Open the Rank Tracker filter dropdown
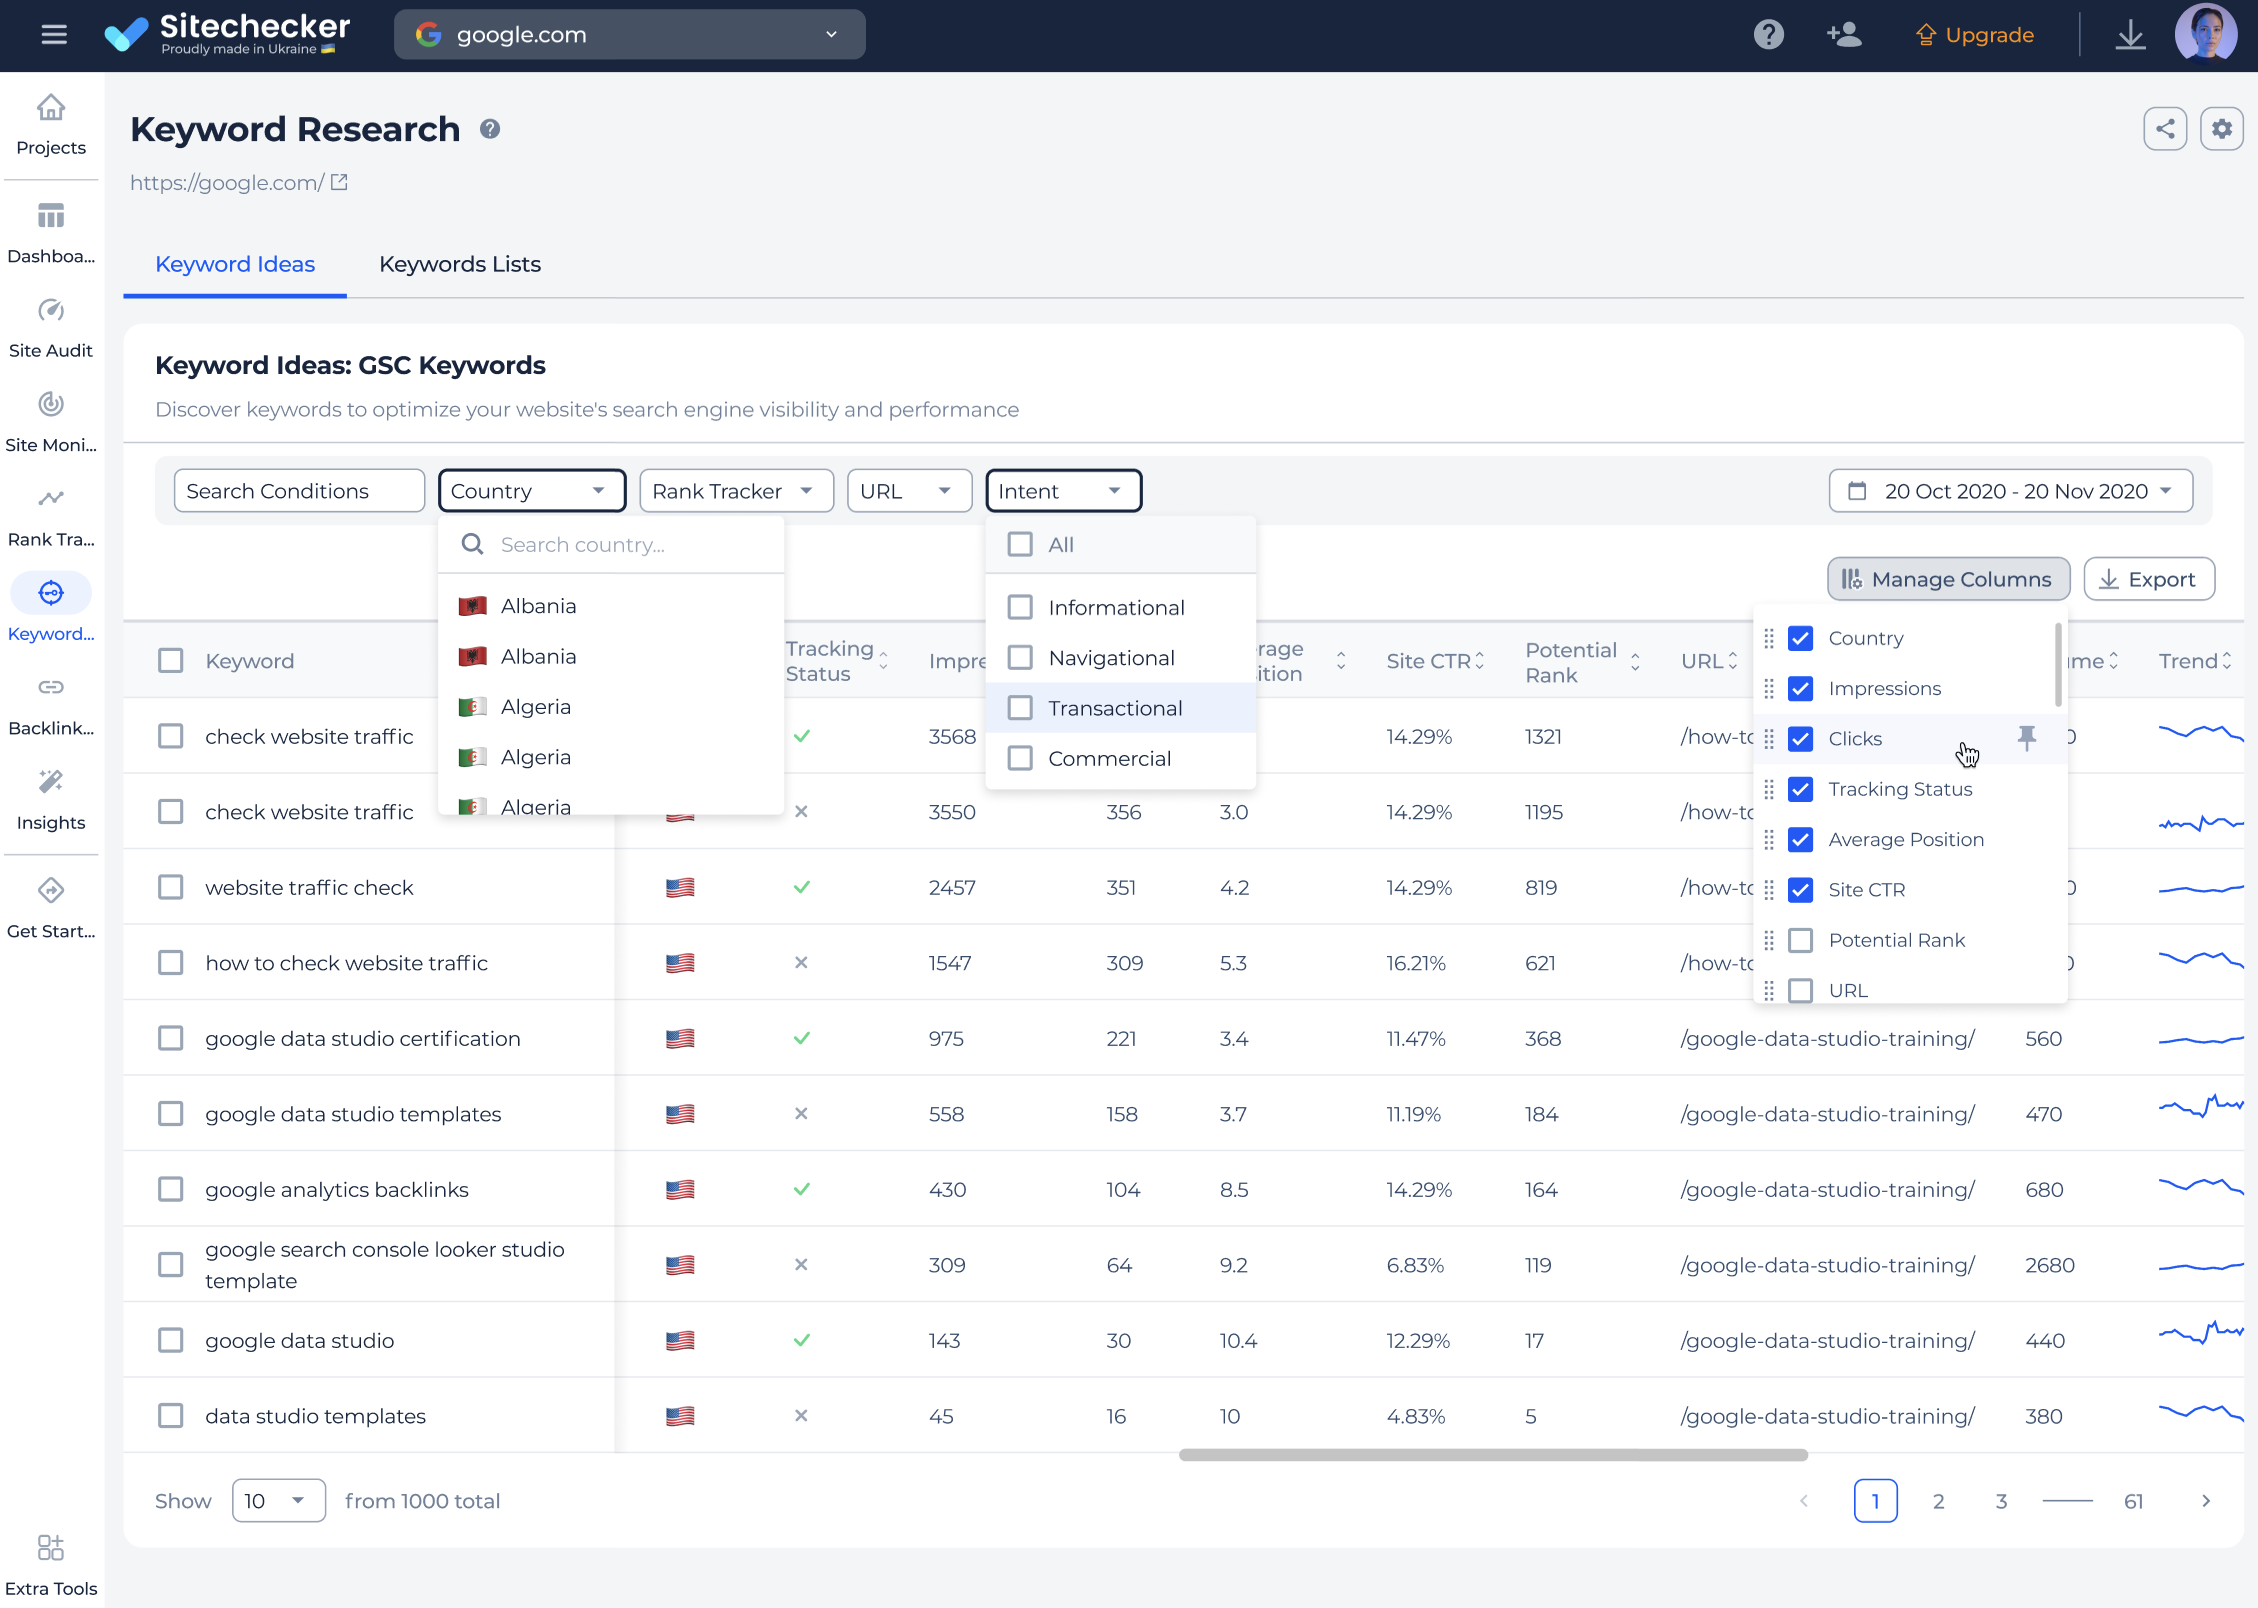The height and width of the screenshot is (1608, 2258). tap(736, 491)
